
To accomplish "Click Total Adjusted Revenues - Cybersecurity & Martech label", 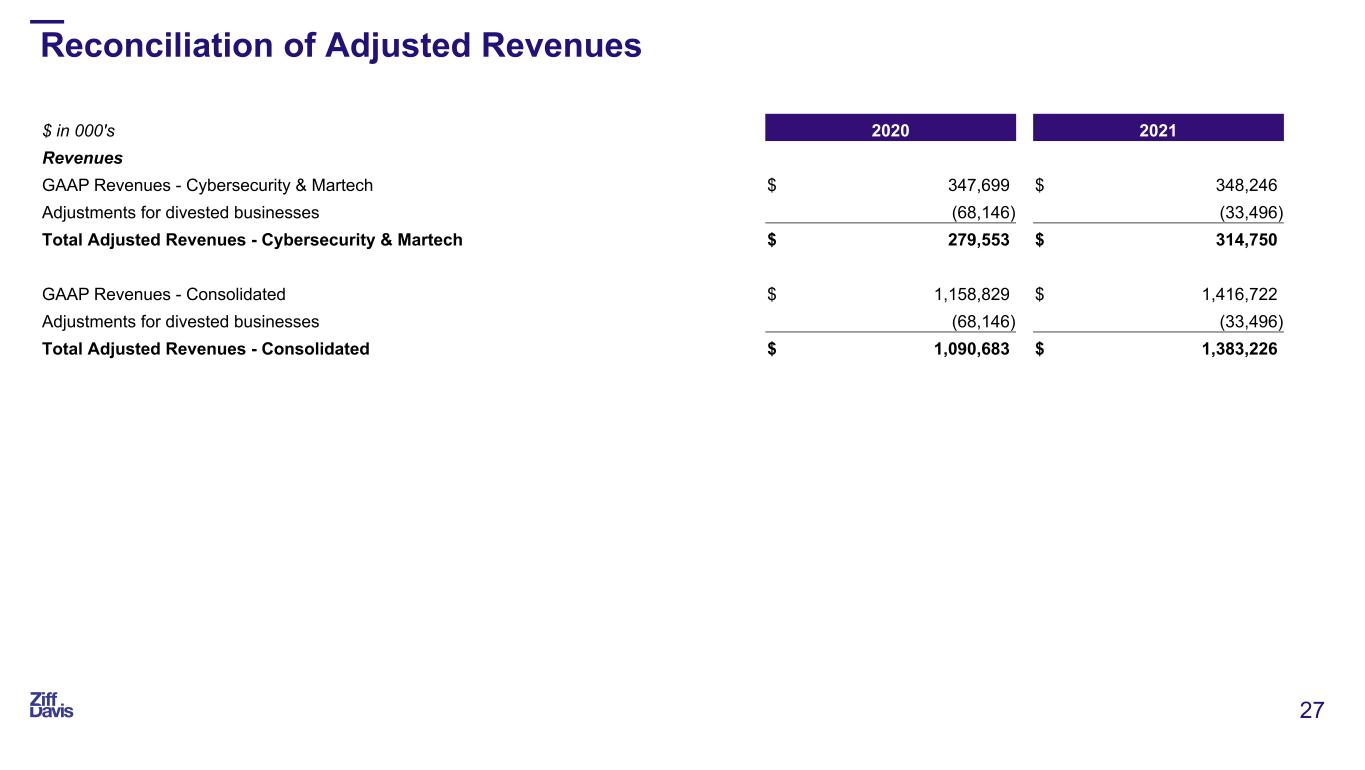I will point(252,240).
